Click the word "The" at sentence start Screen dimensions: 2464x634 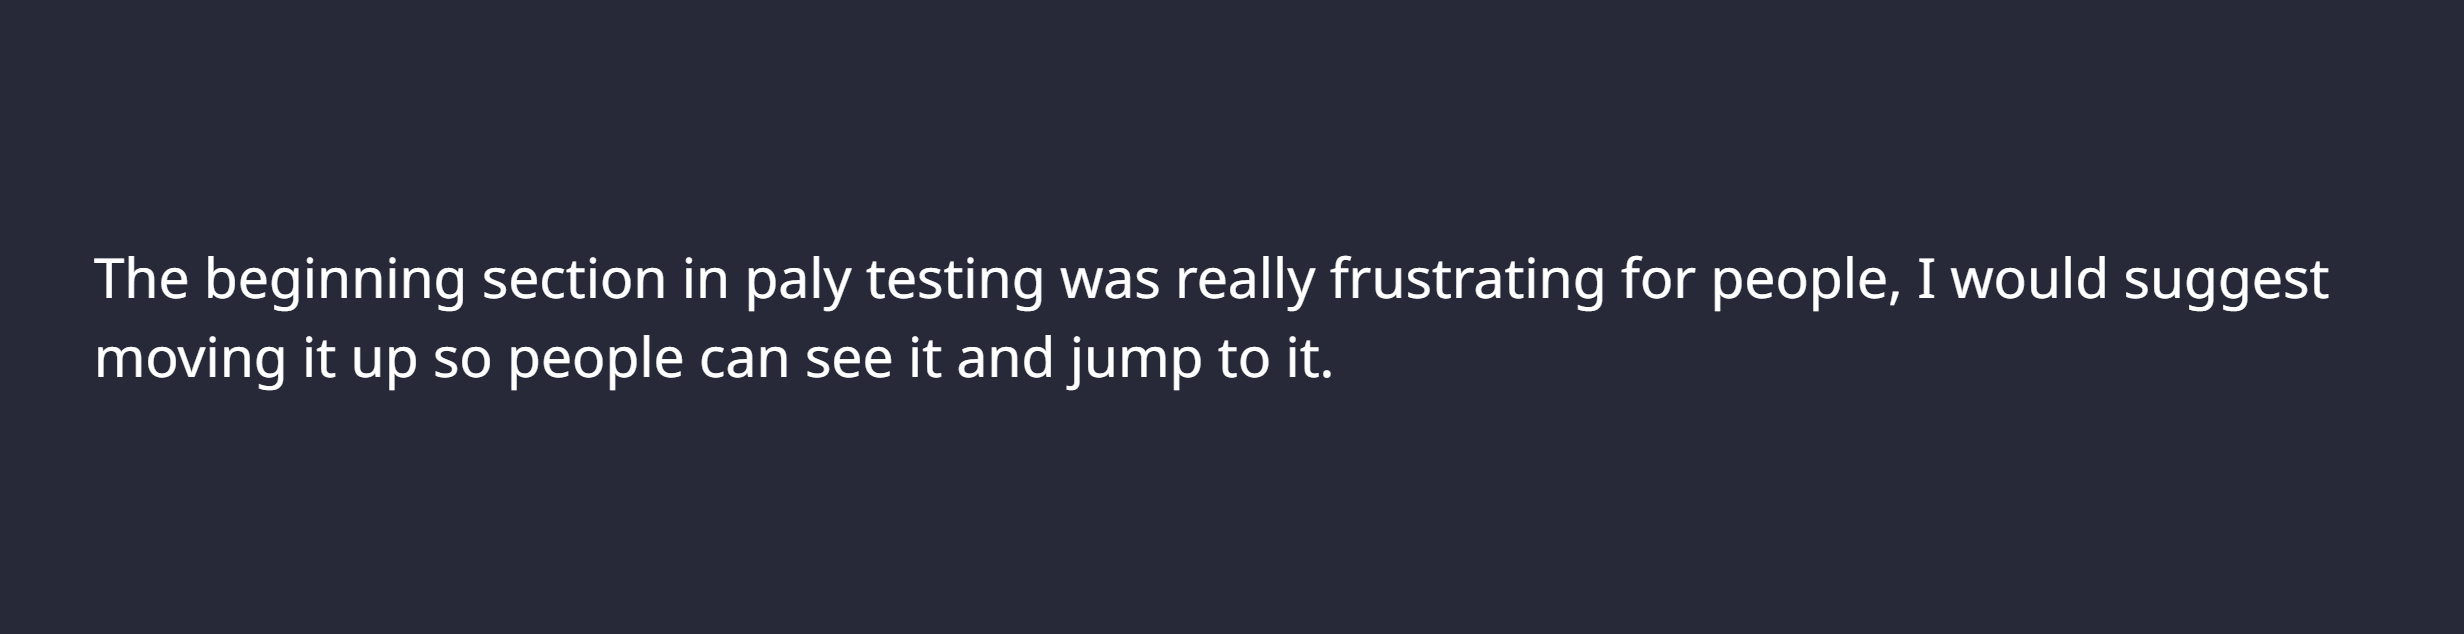pyautogui.click(x=141, y=279)
